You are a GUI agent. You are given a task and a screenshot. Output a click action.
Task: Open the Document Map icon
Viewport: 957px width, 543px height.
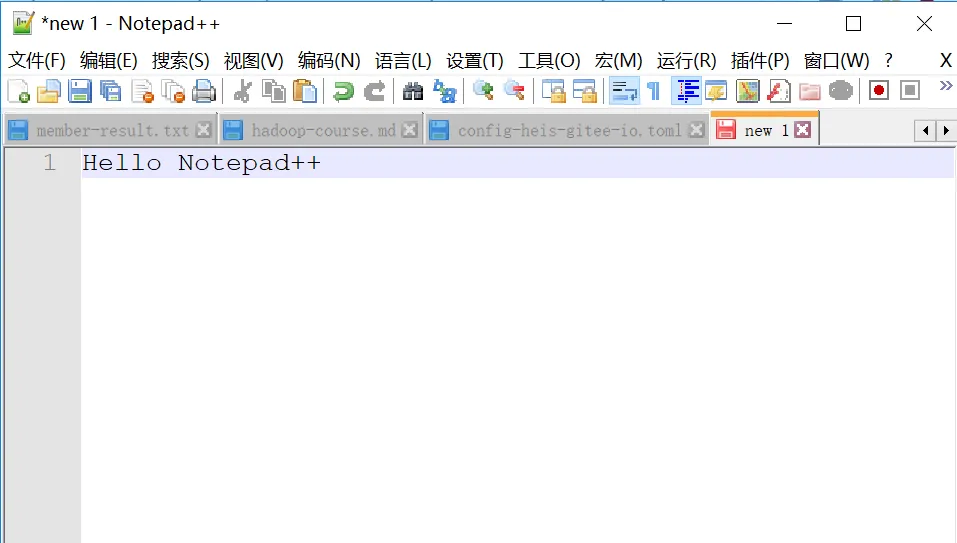tap(747, 92)
